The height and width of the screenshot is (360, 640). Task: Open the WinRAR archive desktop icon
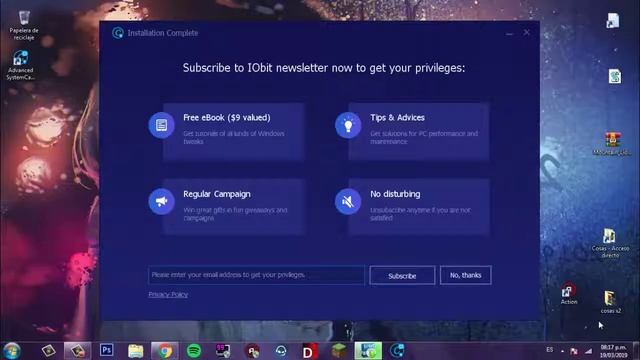612,144
